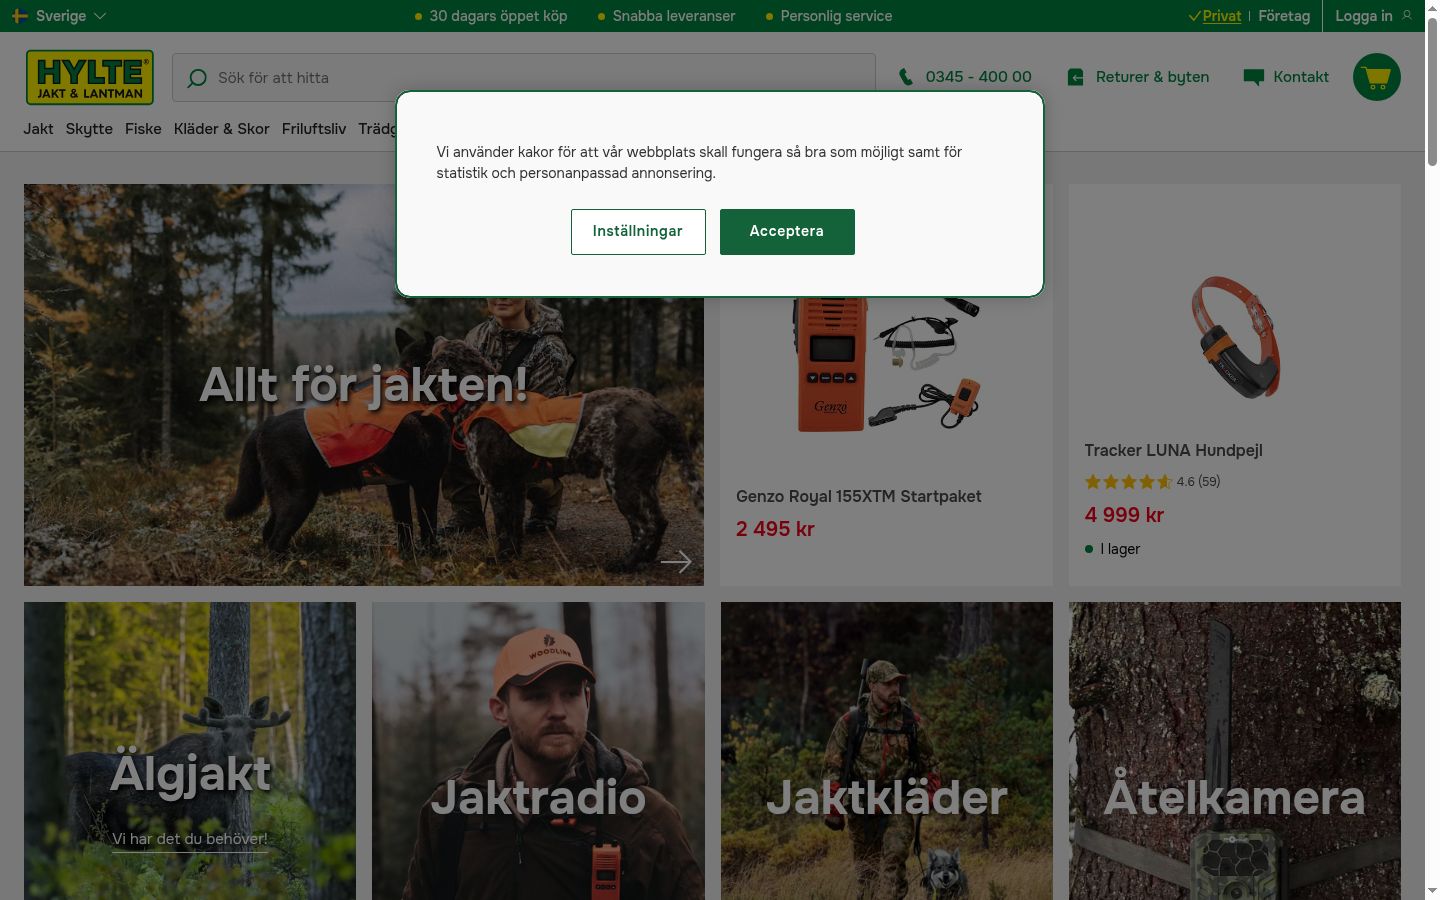
Task: Click the Genzo Royal 155XTM Startpaket title
Action: click(x=859, y=497)
